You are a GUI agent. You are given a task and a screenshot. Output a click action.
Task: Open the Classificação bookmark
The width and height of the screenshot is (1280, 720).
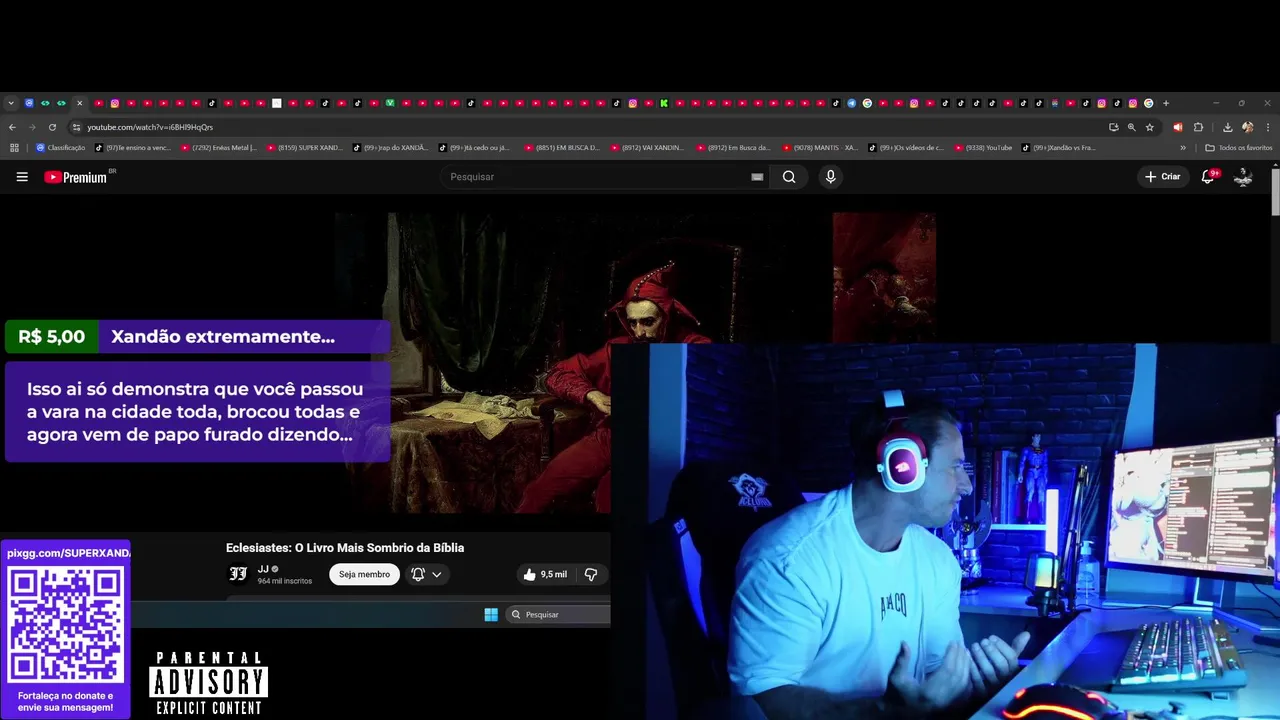click(61, 148)
